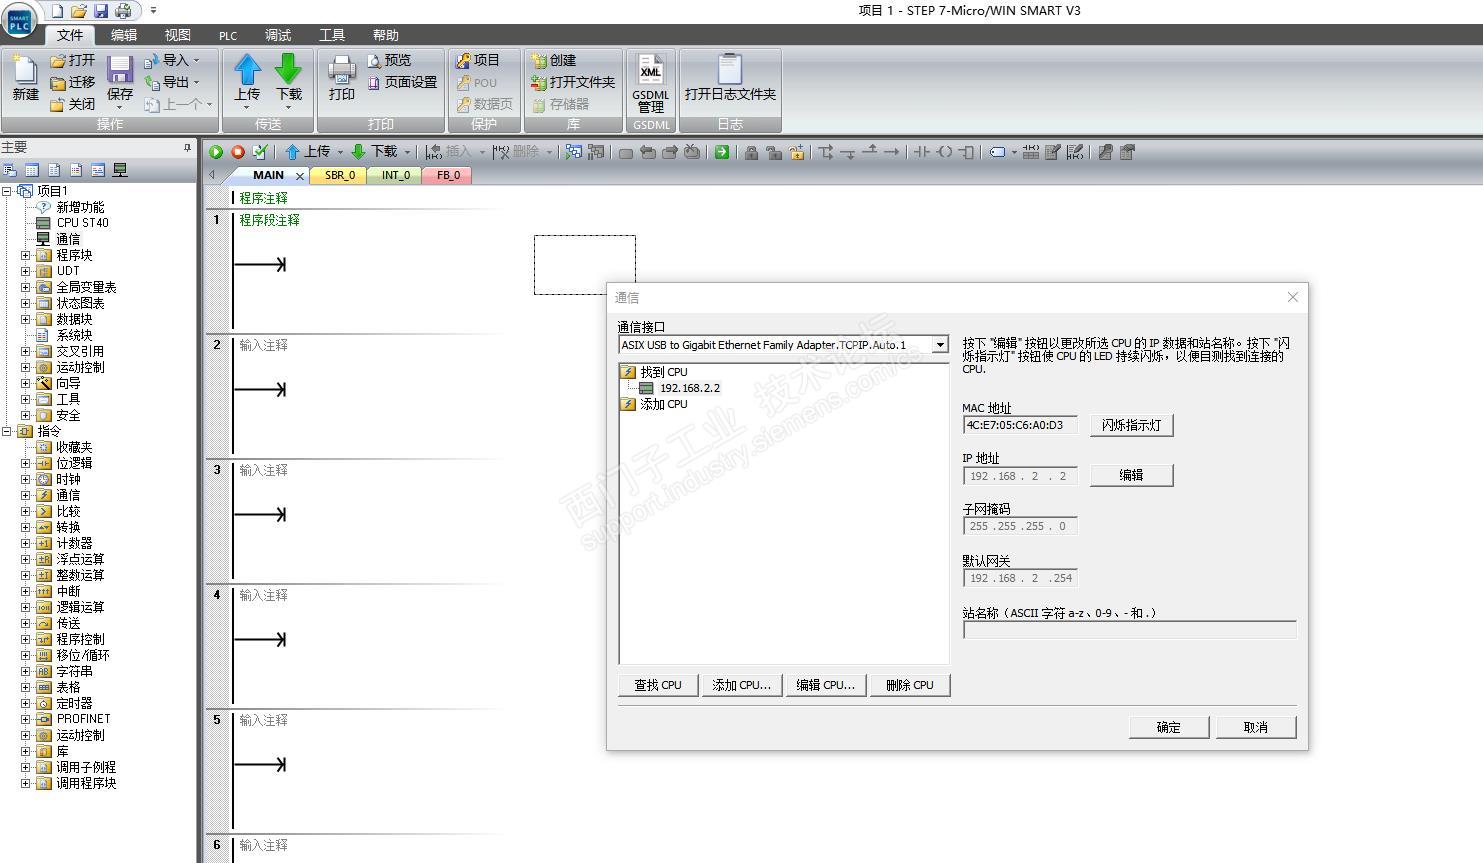Click the 系统块 item in the project tree
The width and height of the screenshot is (1483, 863).
pos(74,335)
